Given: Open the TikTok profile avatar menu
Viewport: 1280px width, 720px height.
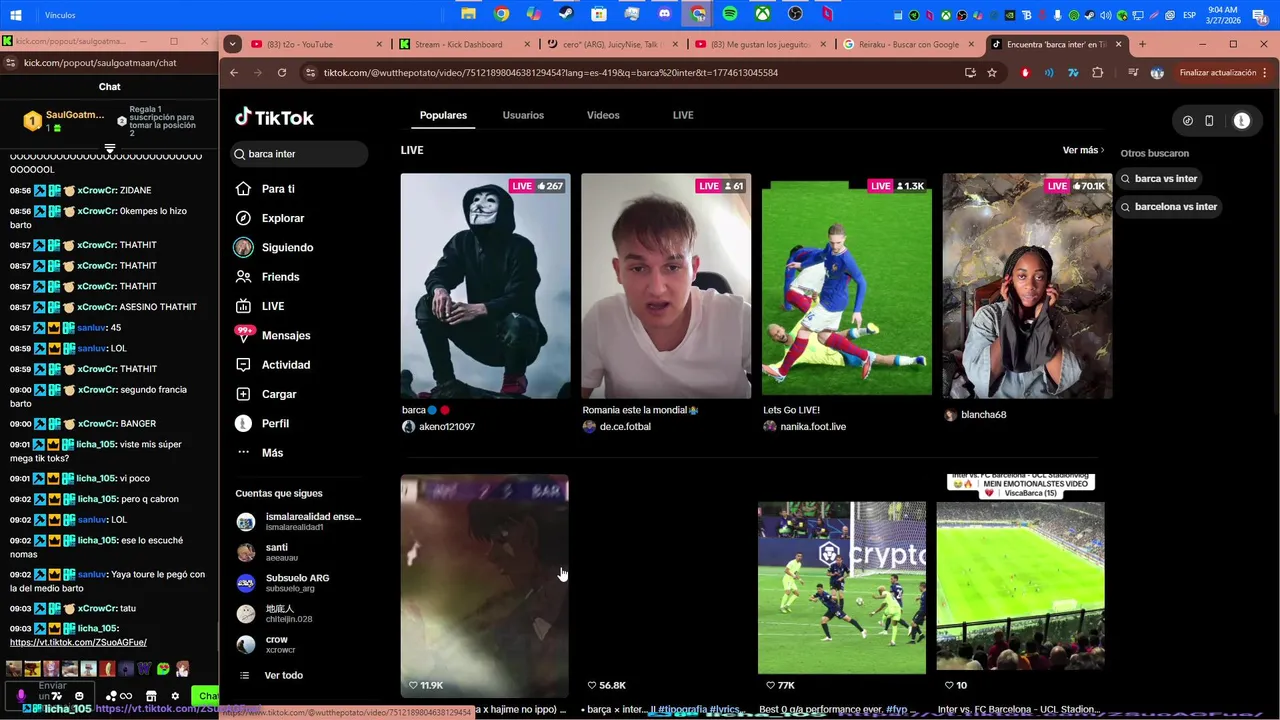Looking at the screenshot, I should coord(1241,120).
